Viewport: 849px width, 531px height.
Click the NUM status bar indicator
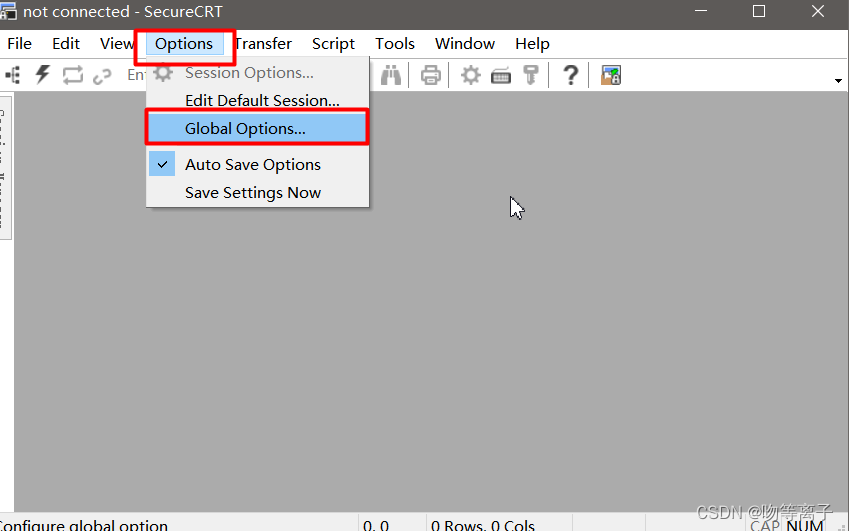[x=805, y=525]
